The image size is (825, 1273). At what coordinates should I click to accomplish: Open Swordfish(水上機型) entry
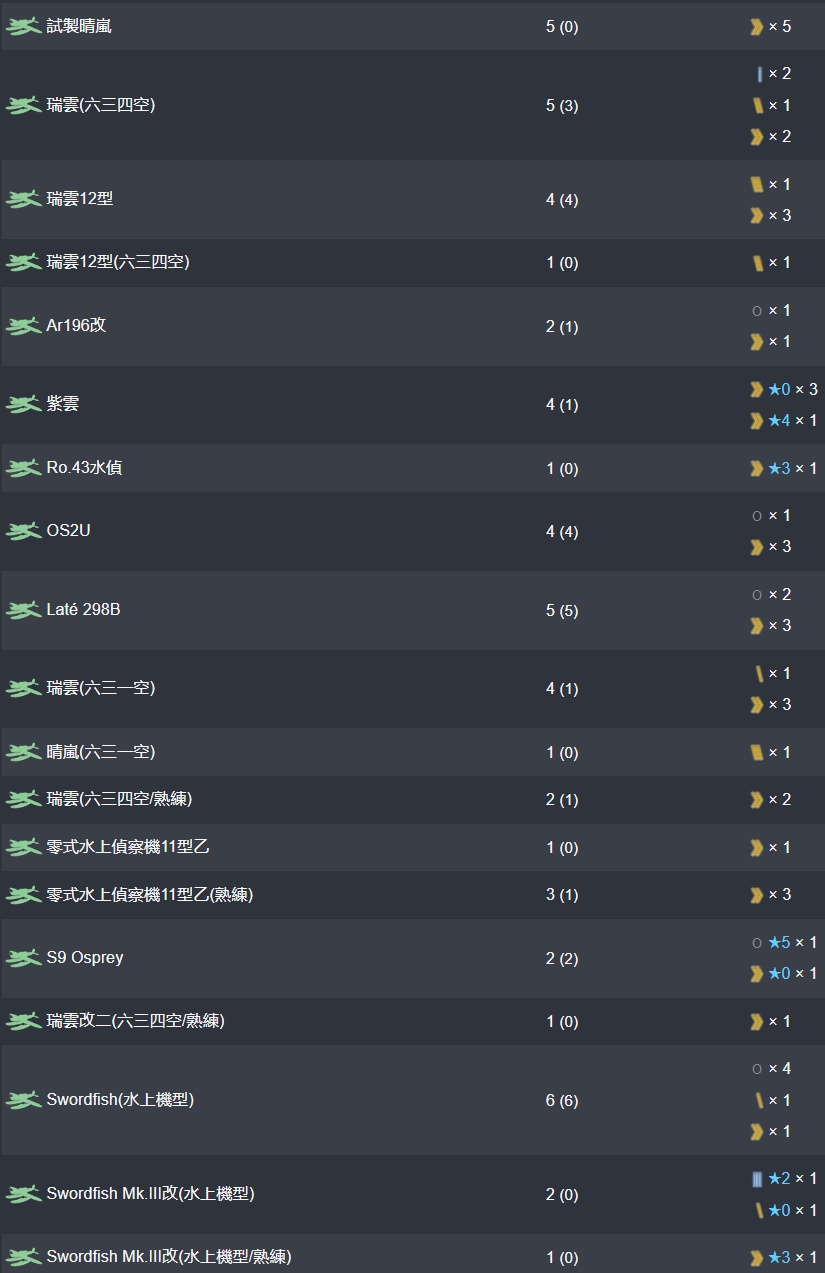(120, 1100)
